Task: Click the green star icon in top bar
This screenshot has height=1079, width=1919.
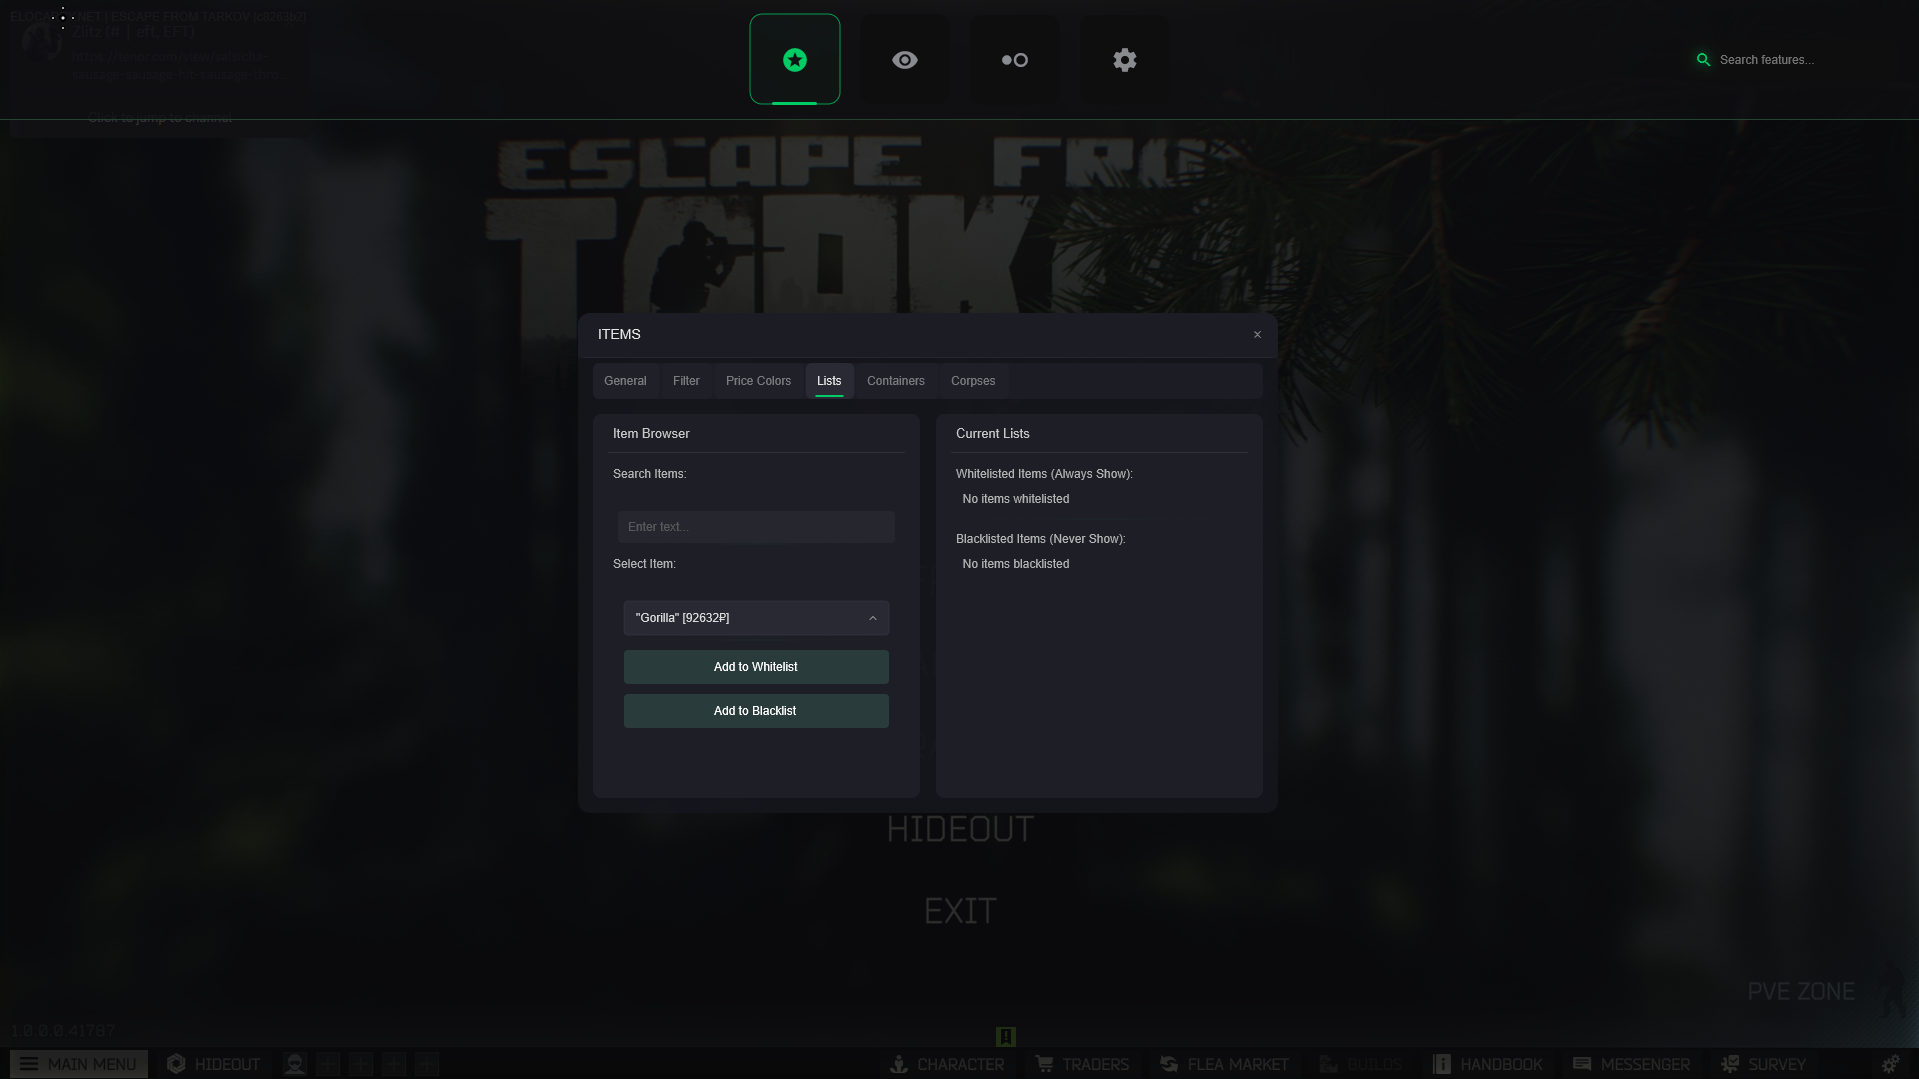Action: click(x=795, y=60)
